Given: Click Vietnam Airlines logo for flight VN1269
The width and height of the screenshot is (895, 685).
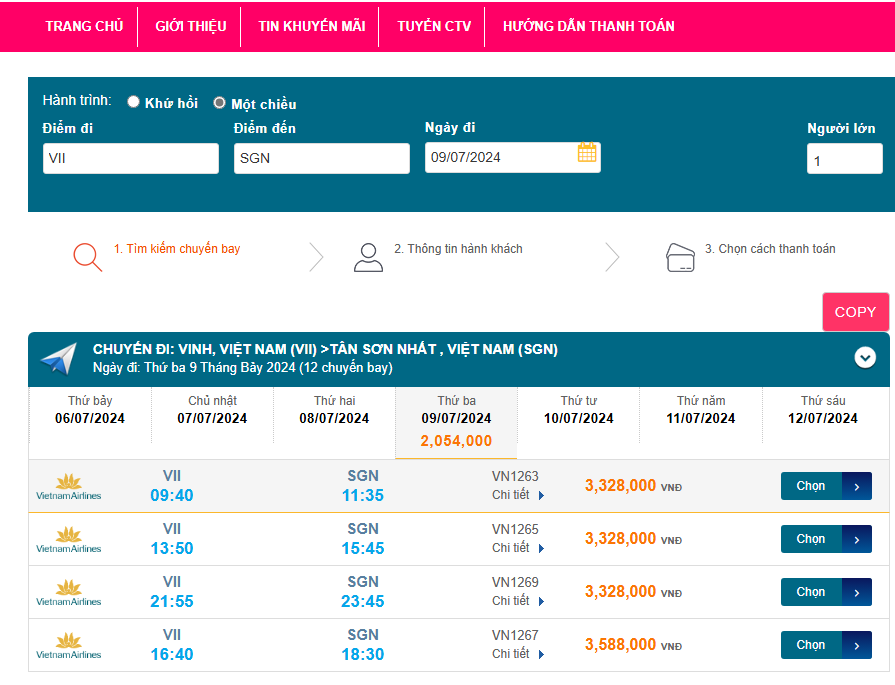Looking at the screenshot, I should click(68, 592).
